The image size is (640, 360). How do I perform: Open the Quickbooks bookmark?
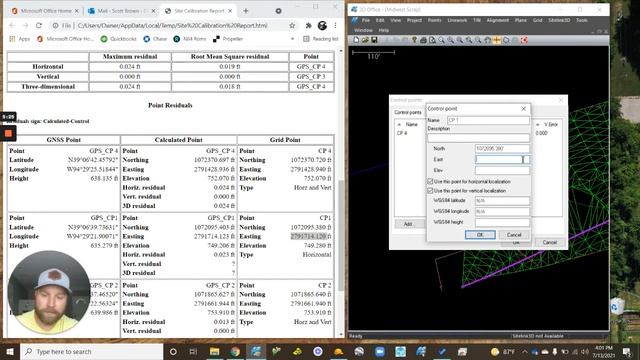(x=119, y=39)
